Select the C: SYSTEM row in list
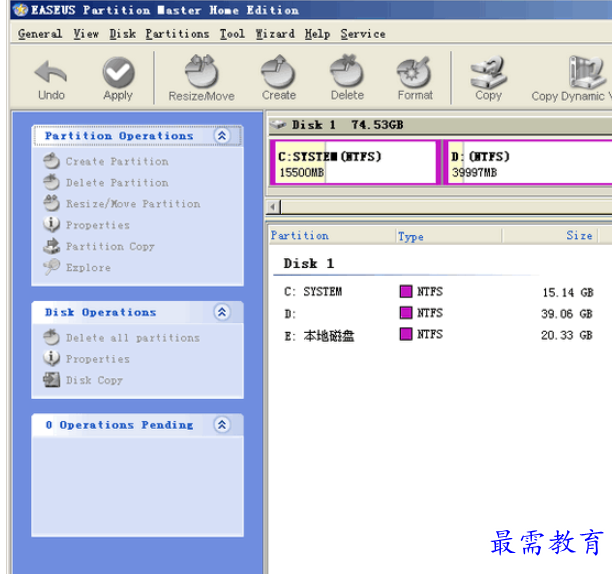Viewport: 612px width, 574px height. 439,291
